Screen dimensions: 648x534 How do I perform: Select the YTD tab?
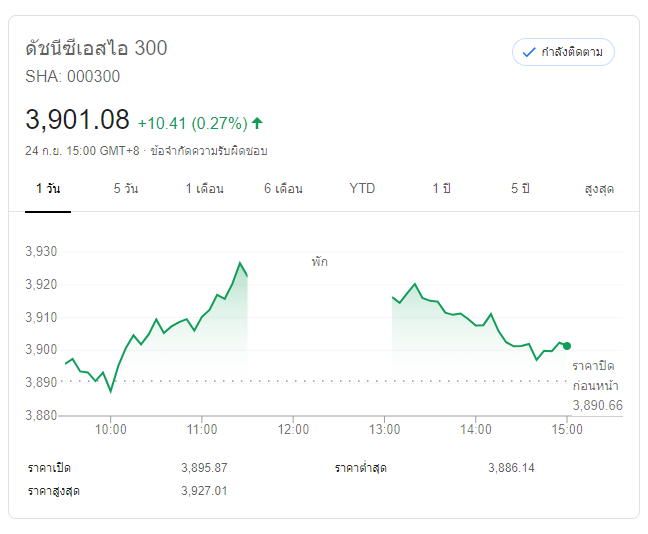[362, 188]
